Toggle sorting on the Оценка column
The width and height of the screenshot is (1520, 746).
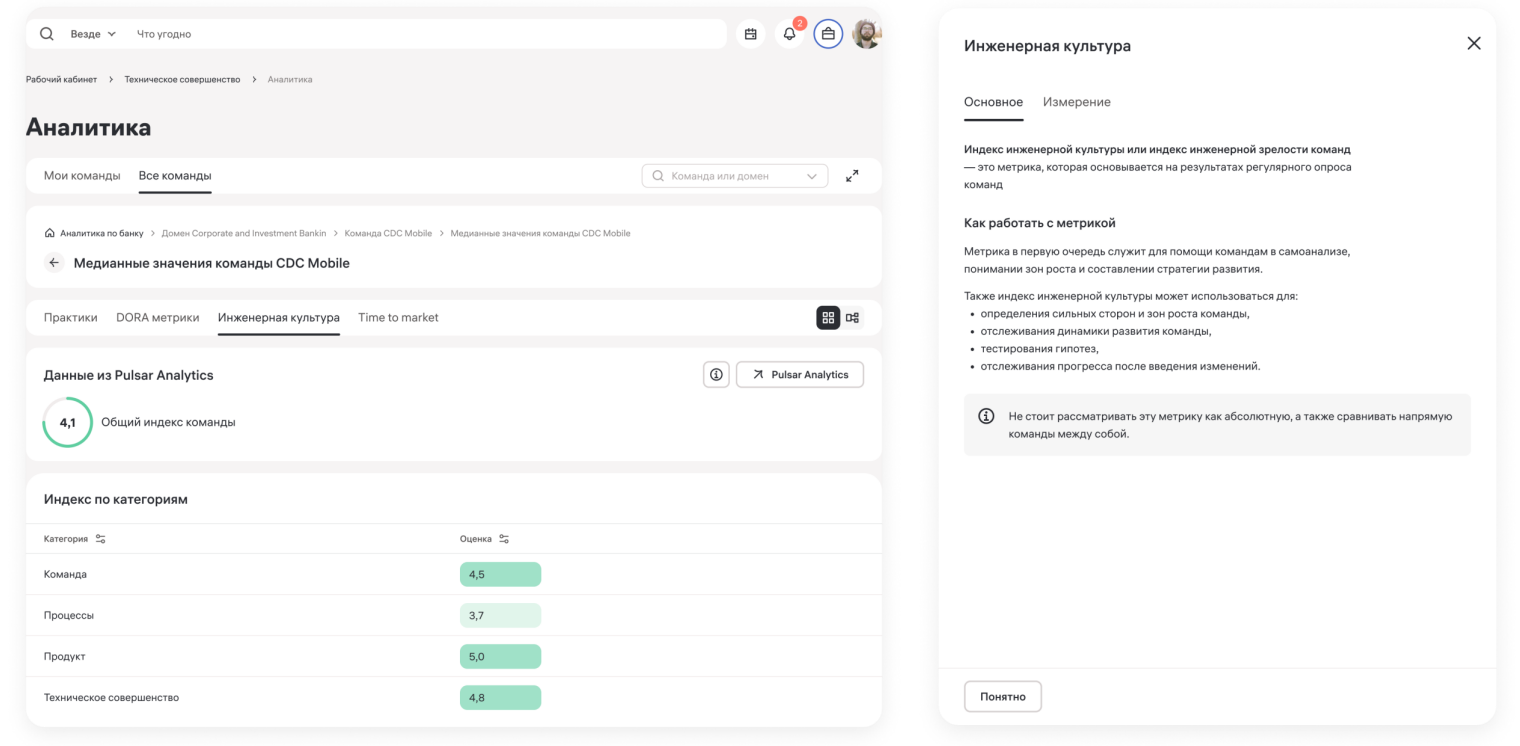click(503, 538)
